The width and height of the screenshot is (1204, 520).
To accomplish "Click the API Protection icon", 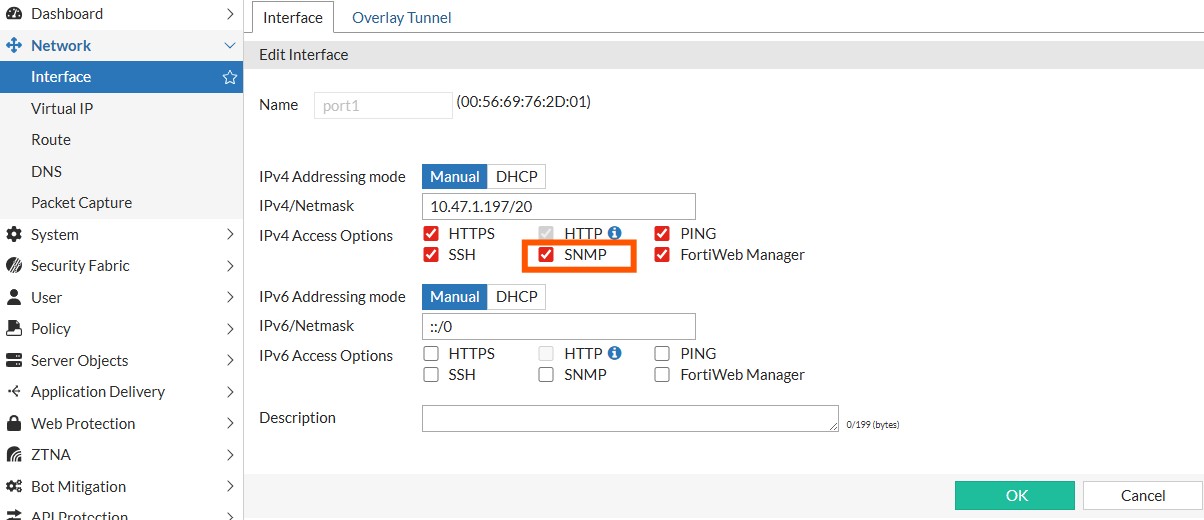I will click(x=14, y=515).
